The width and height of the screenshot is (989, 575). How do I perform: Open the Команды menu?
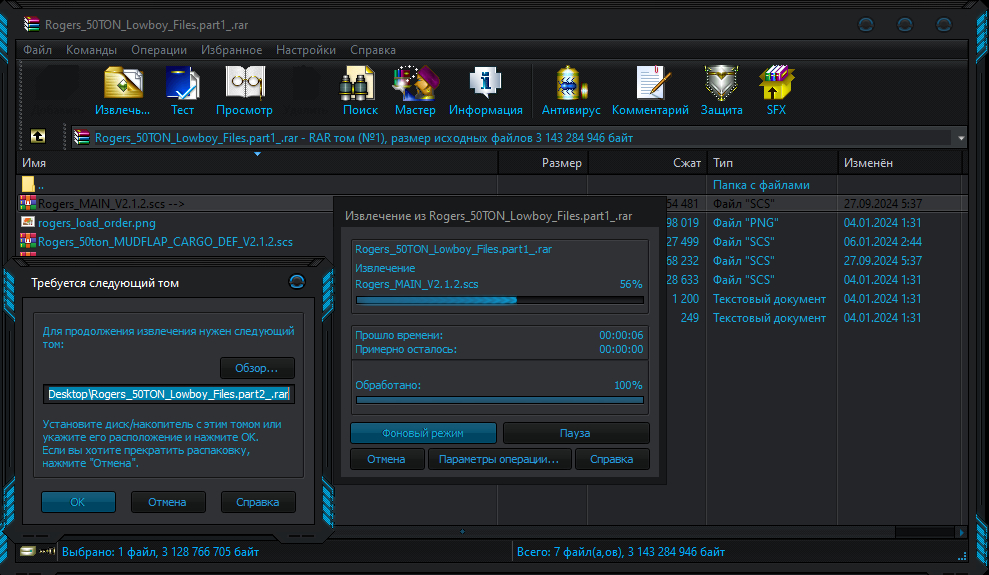[91, 50]
